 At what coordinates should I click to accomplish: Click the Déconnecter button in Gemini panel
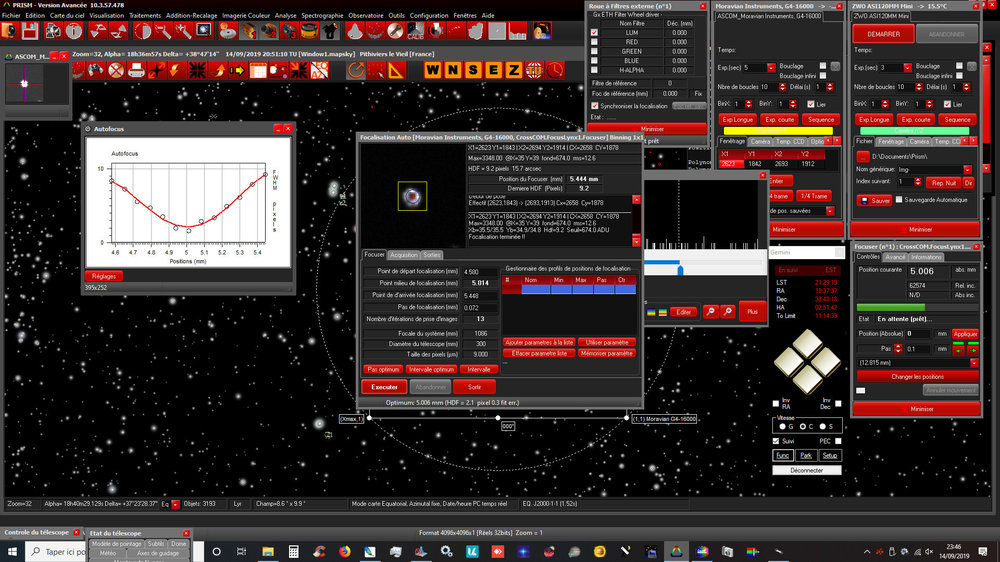(806, 470)
